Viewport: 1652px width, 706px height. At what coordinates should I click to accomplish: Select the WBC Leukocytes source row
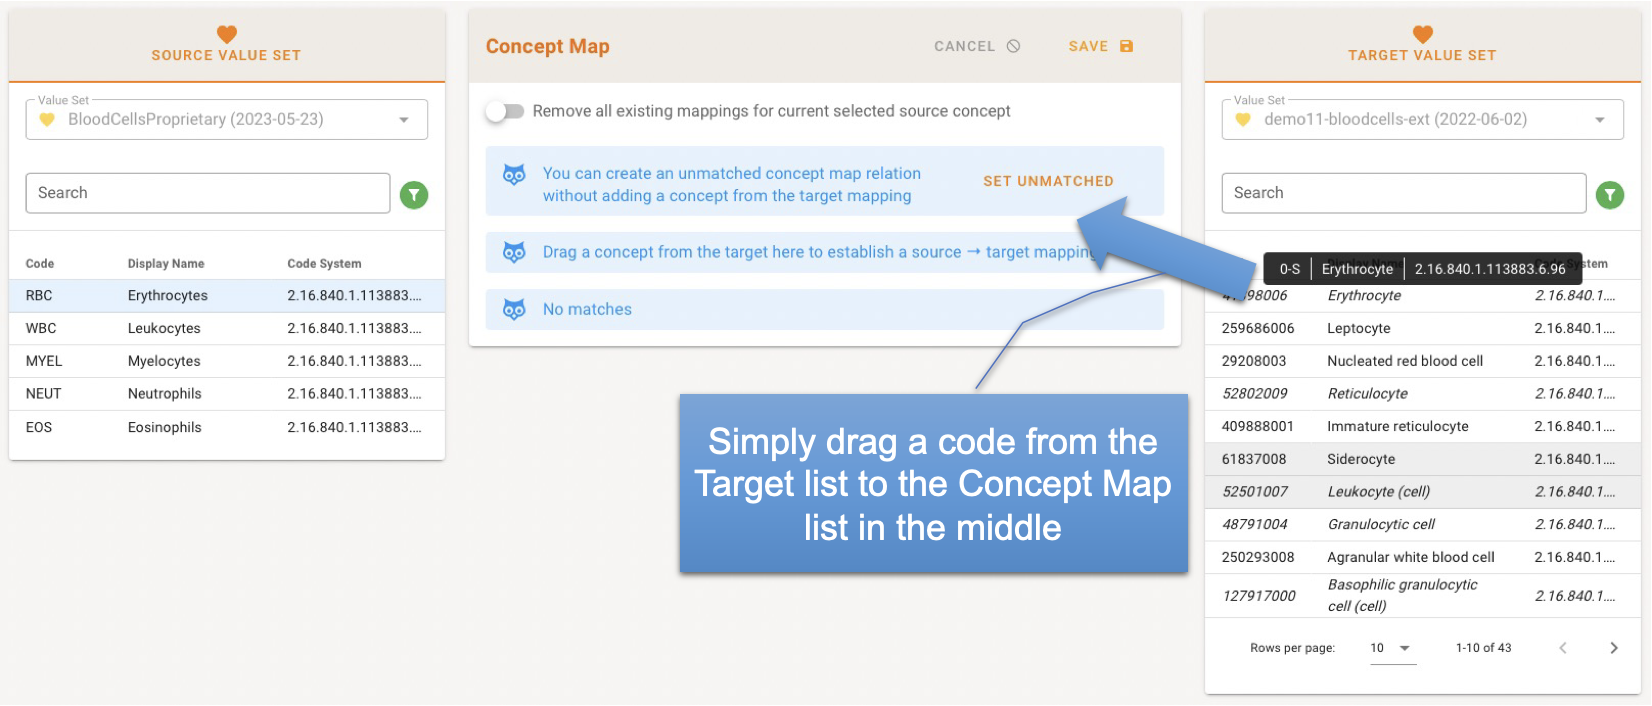[226, 328]
